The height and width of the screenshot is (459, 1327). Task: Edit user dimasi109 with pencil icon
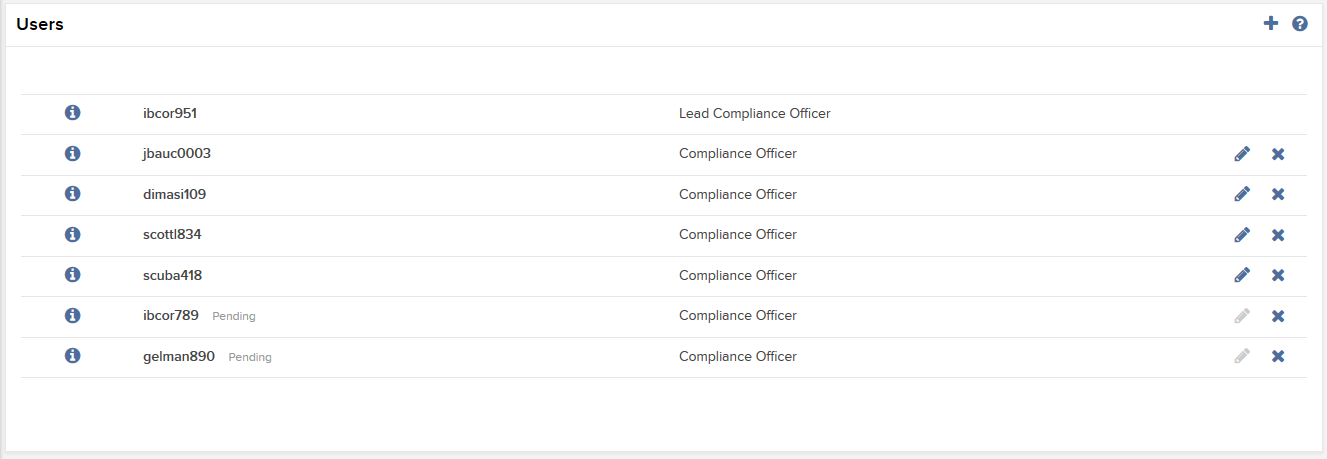tap(1242, 194)
